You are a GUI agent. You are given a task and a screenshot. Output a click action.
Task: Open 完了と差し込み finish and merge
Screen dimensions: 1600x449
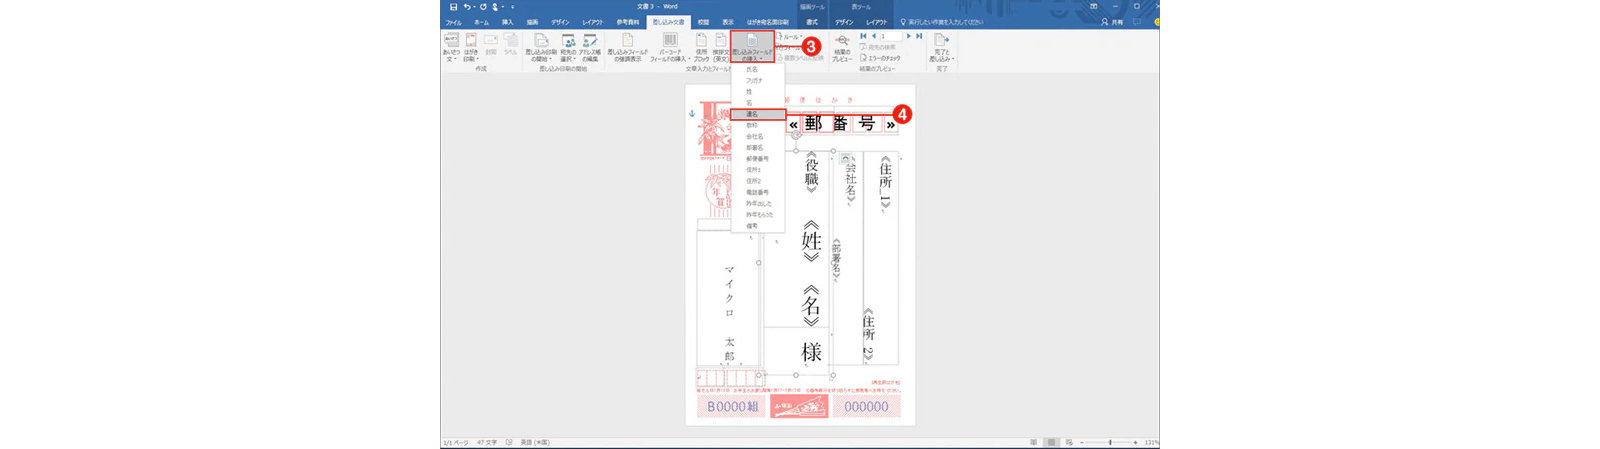941,47
